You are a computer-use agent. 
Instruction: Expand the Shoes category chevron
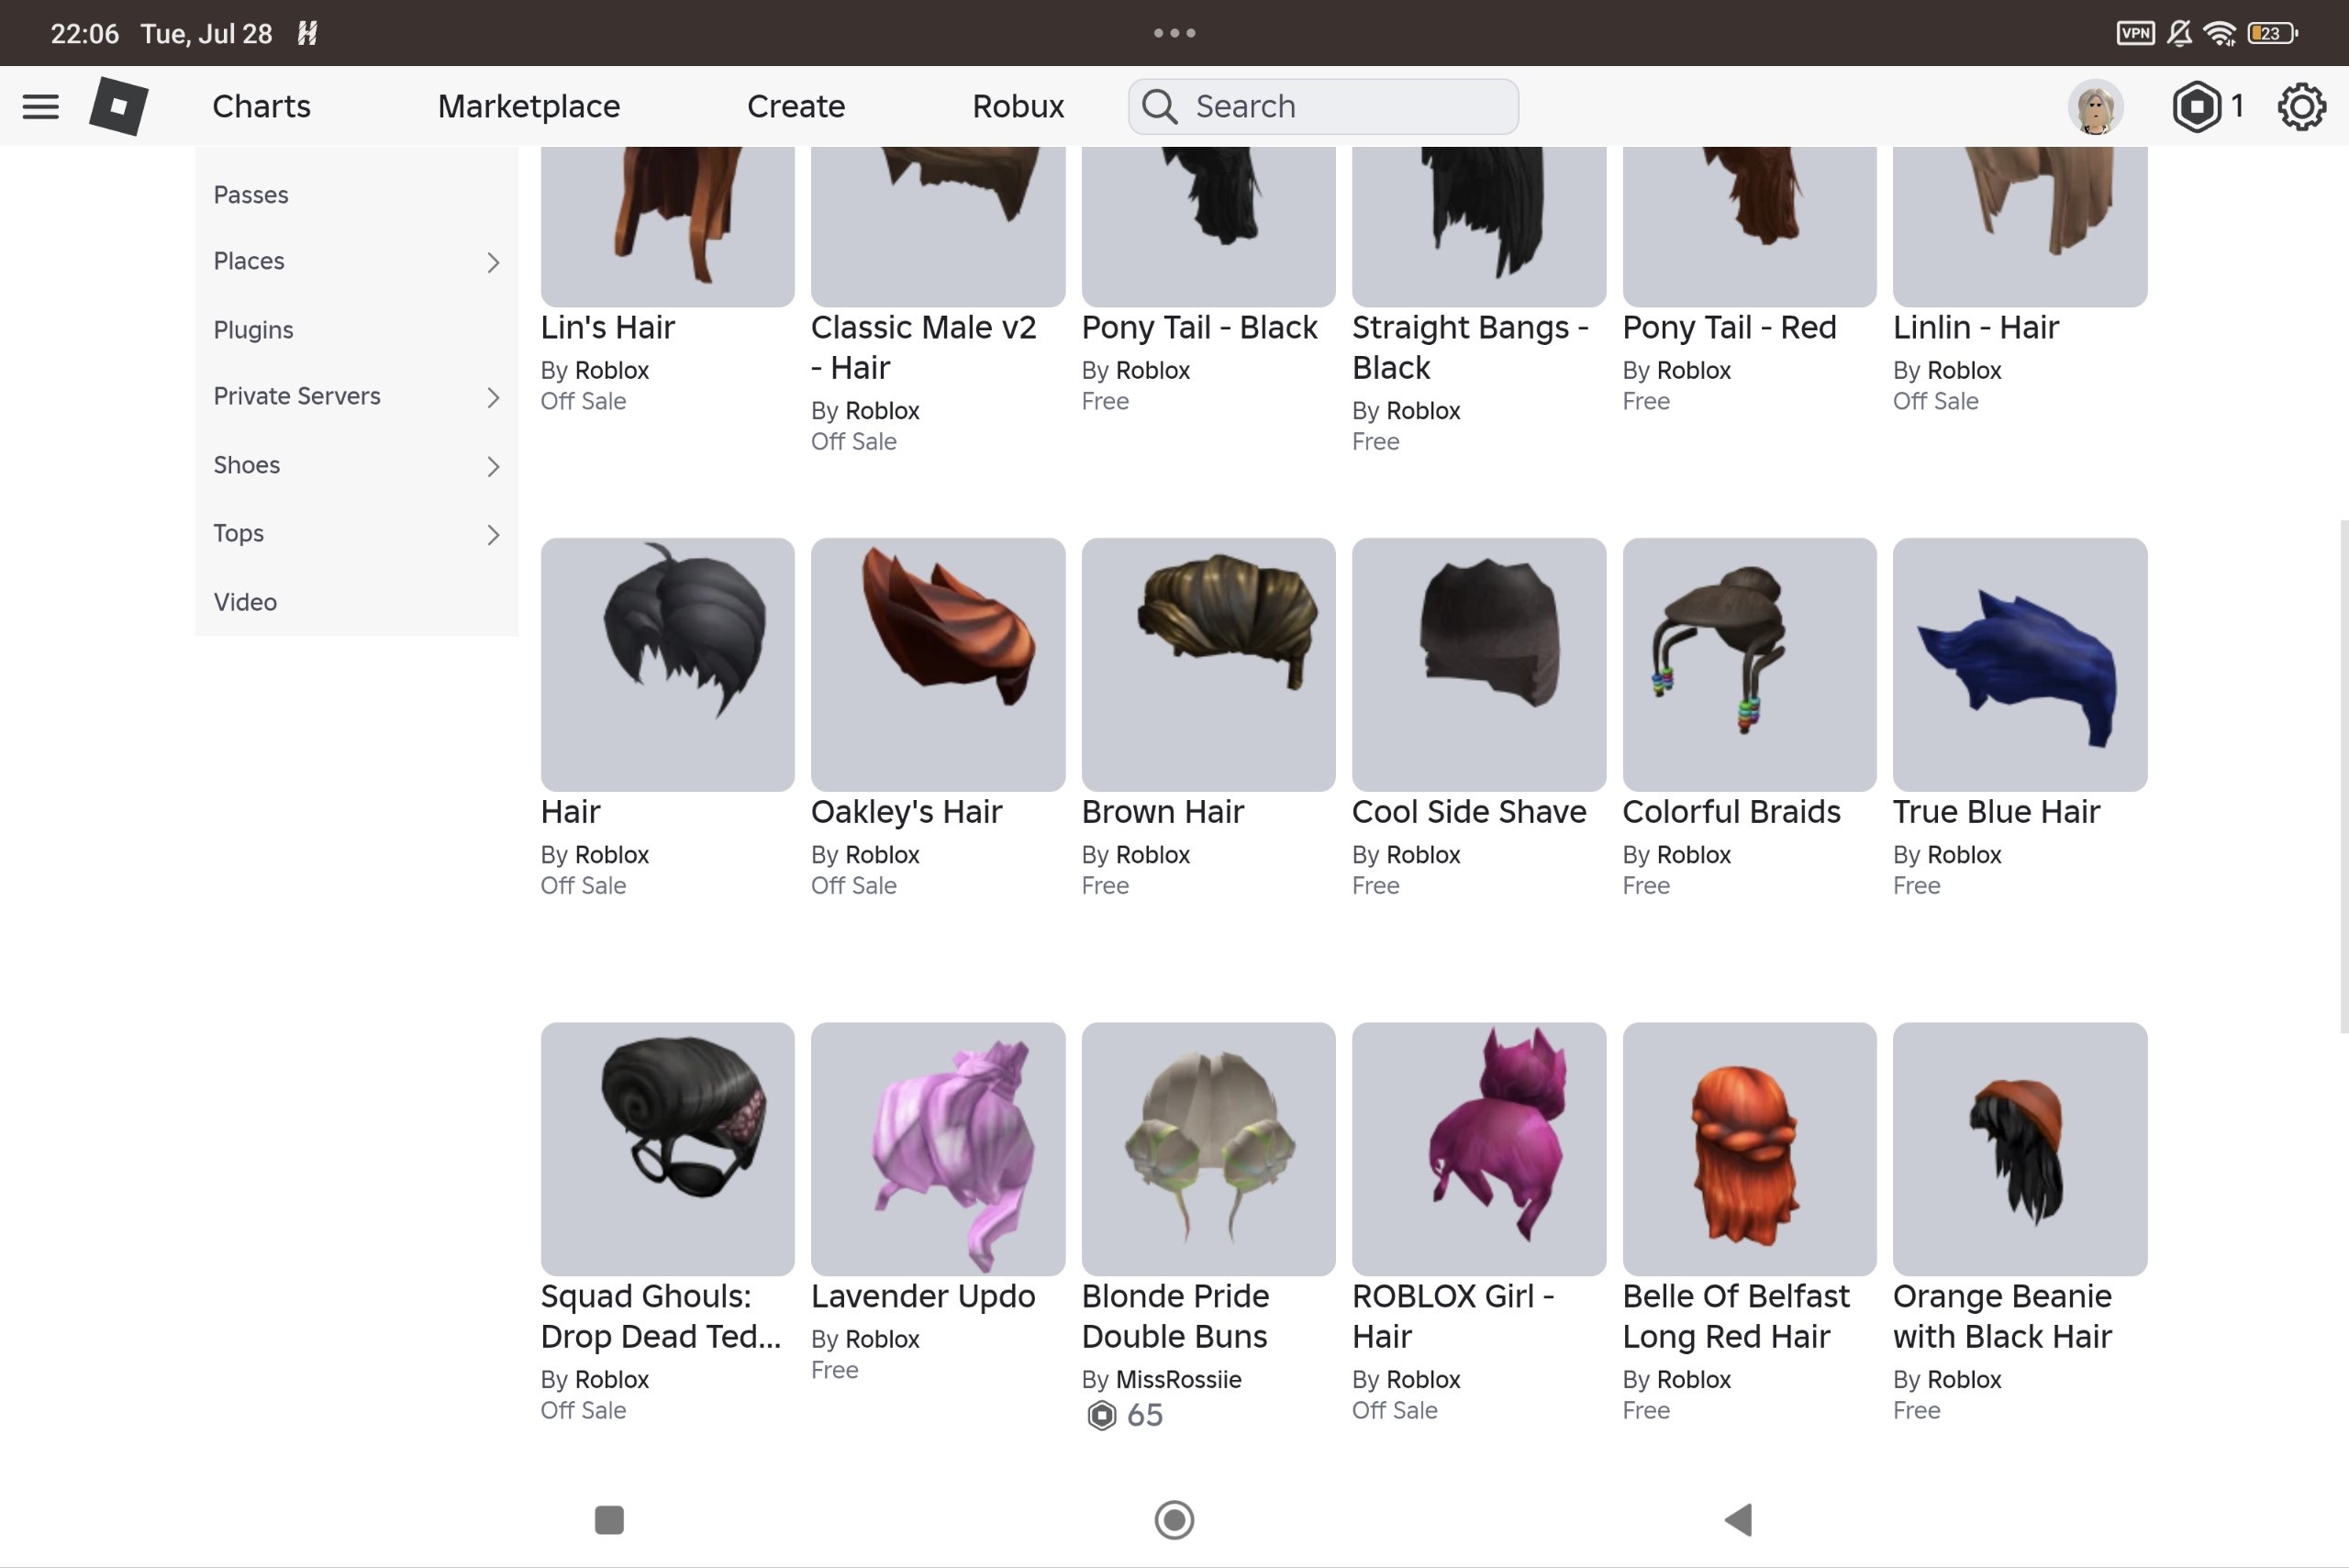[493, 466]
